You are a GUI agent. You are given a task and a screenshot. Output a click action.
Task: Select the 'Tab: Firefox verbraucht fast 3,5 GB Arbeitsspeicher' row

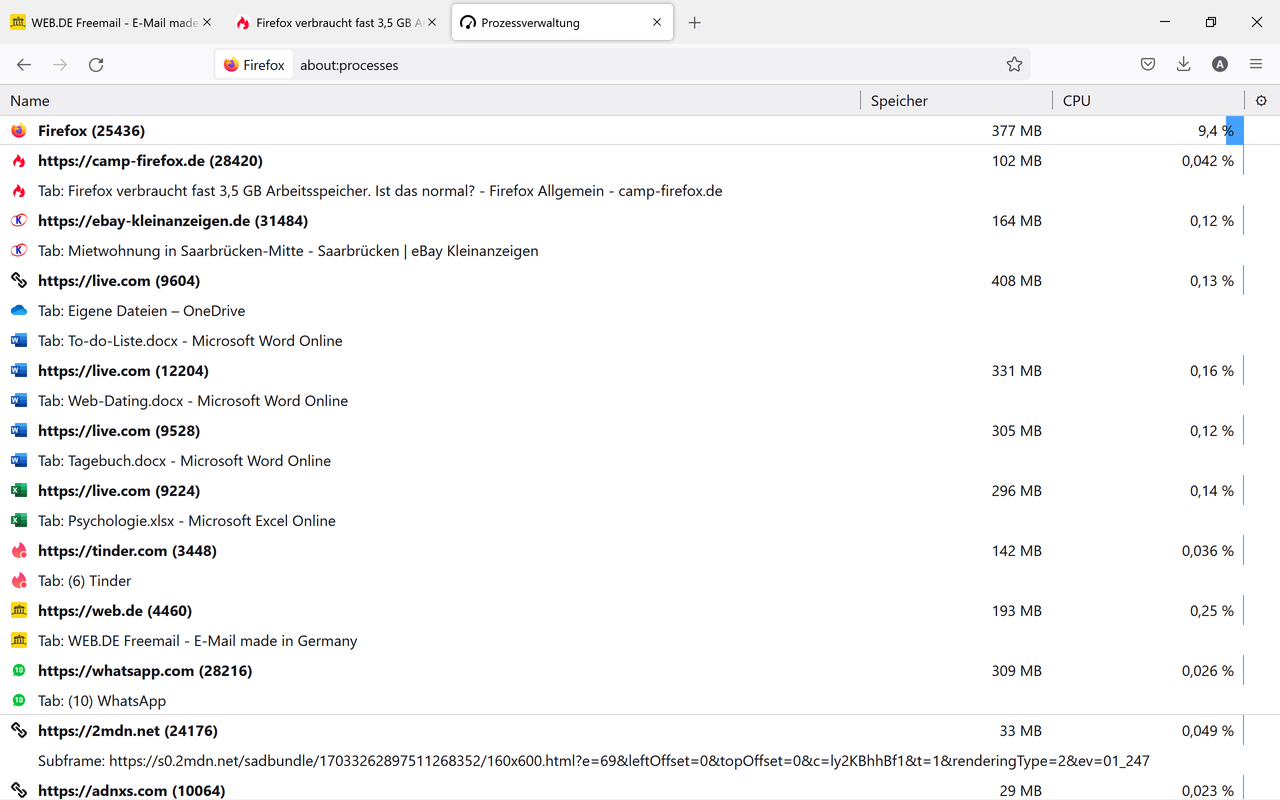[x=640, y=191]
